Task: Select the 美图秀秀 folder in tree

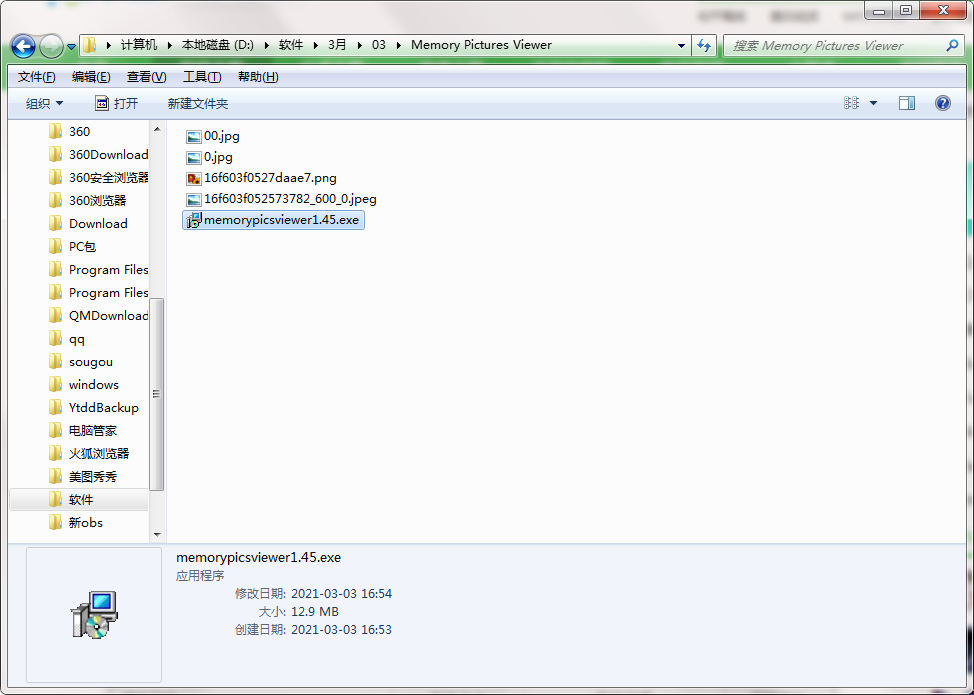Action: tap(81, 476)
